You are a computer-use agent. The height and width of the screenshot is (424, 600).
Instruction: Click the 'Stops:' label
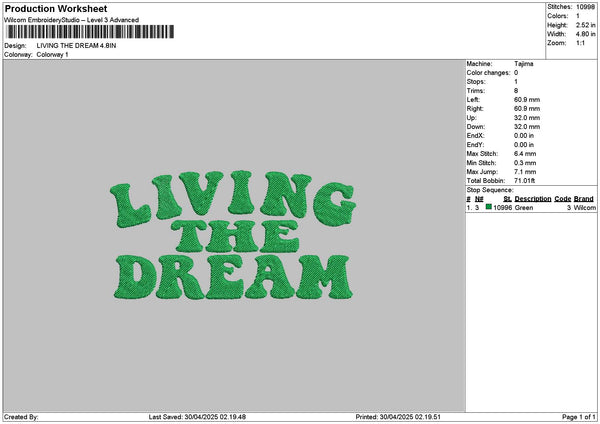476,82
